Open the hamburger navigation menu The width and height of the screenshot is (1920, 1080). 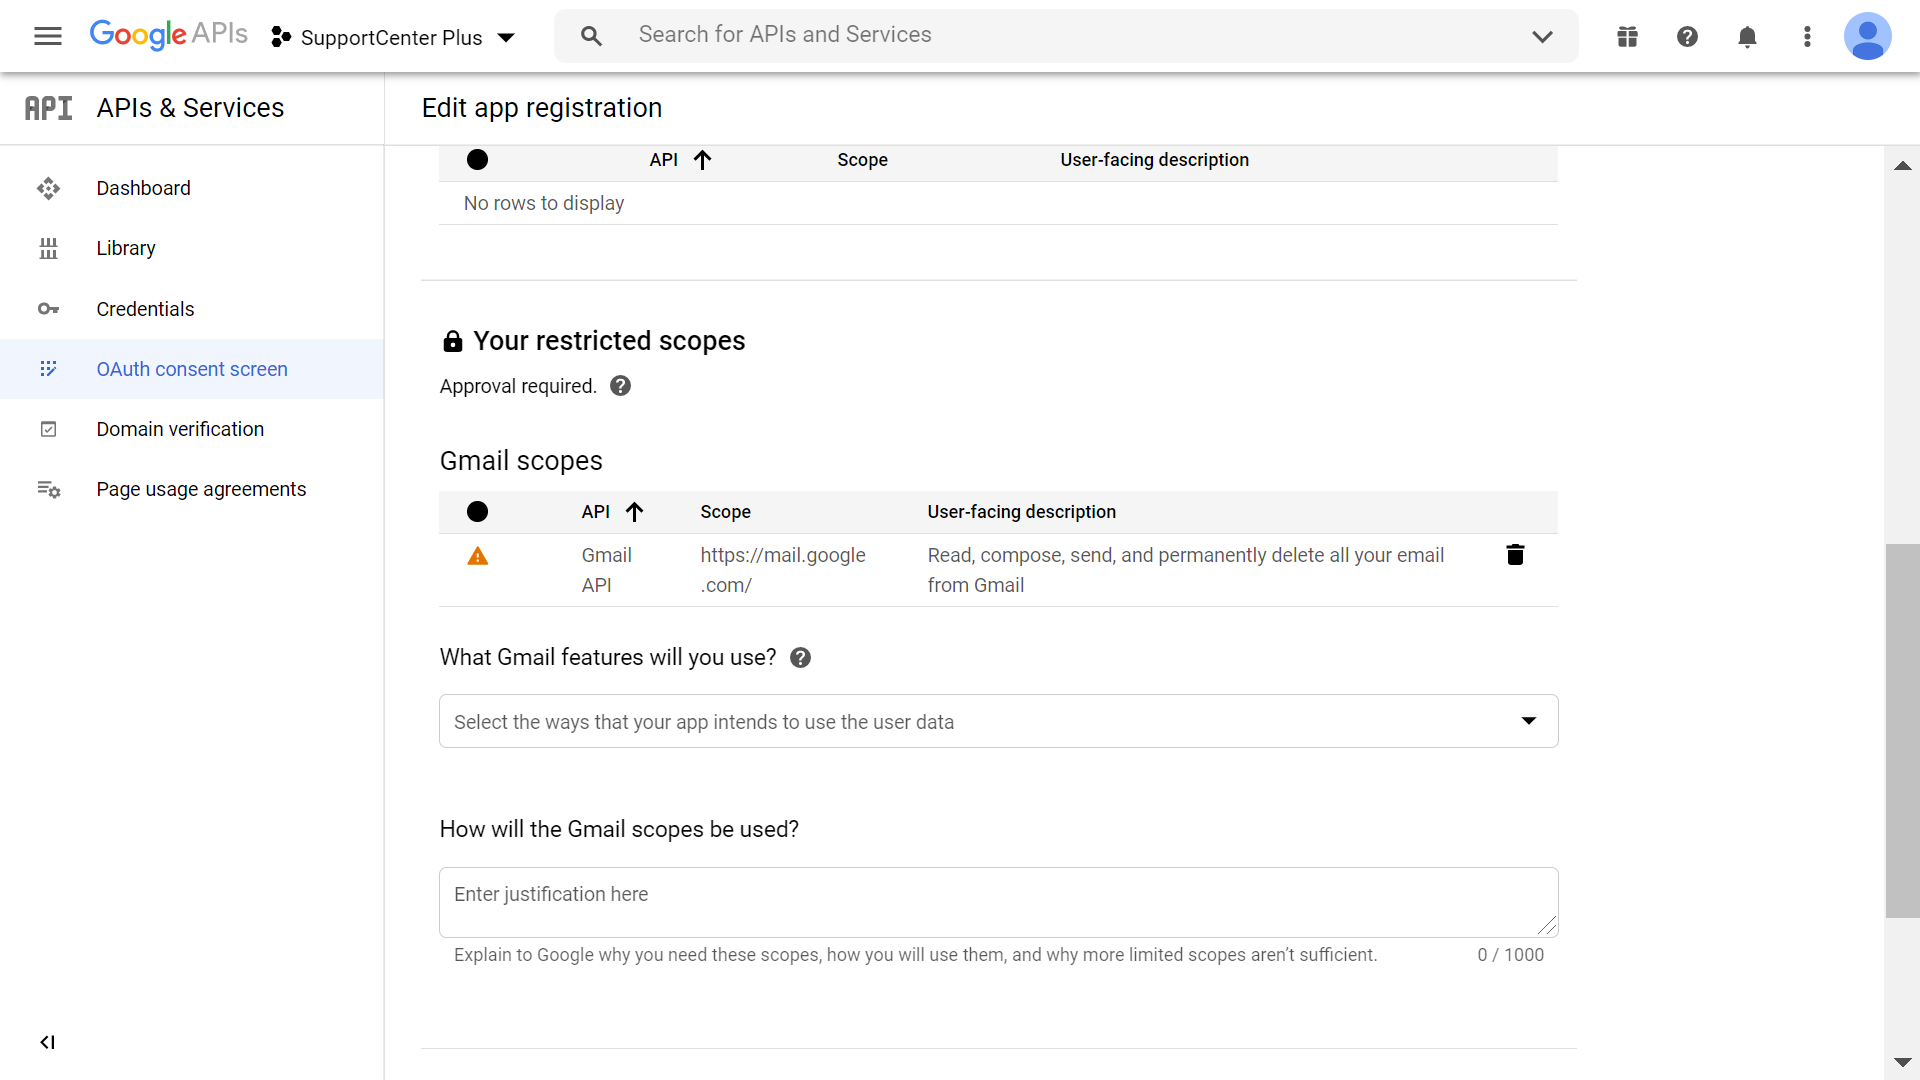47,37
